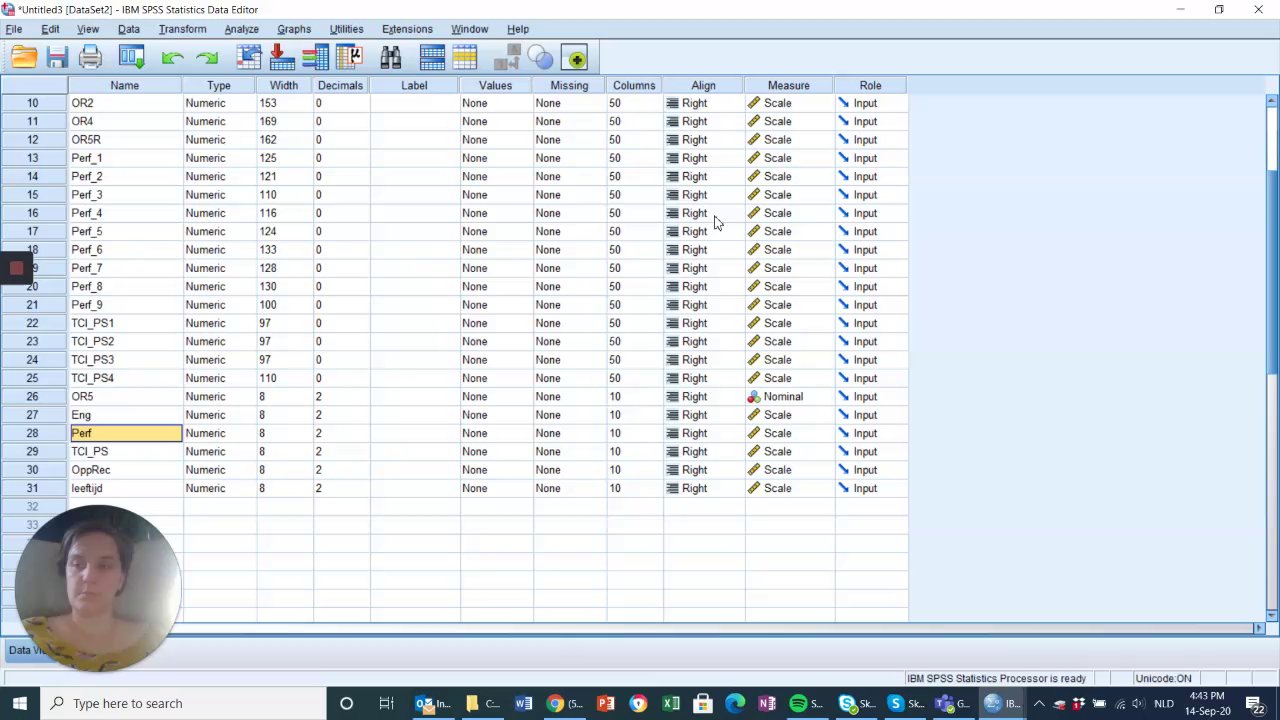This screenshot has width=1280, height=720.
Task: Click the Nominal measure cell for OR5
Action: pos(789,397)
